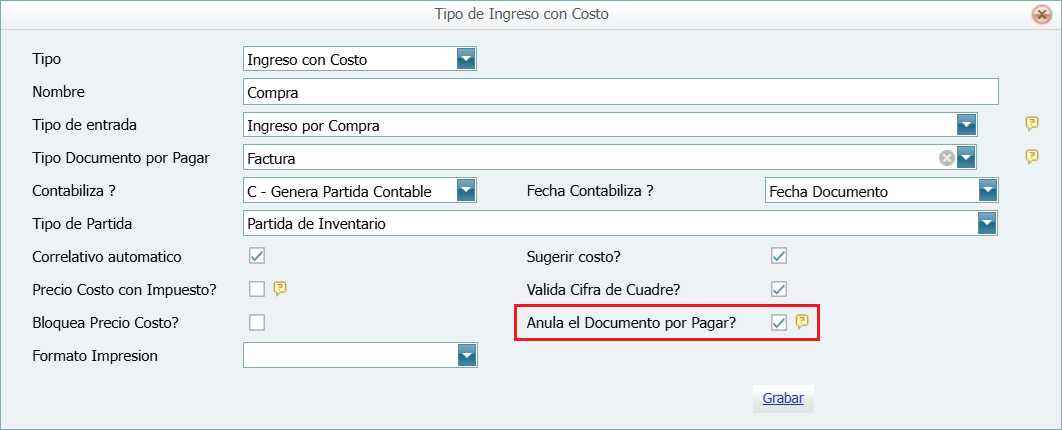Show help for Precio Costo con Impuesto

280,289
